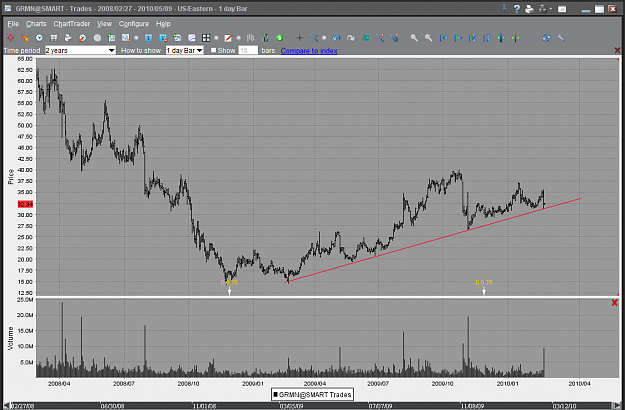
Task: Click the small dot beside the four-square layout icon
Action: [216, 38]
